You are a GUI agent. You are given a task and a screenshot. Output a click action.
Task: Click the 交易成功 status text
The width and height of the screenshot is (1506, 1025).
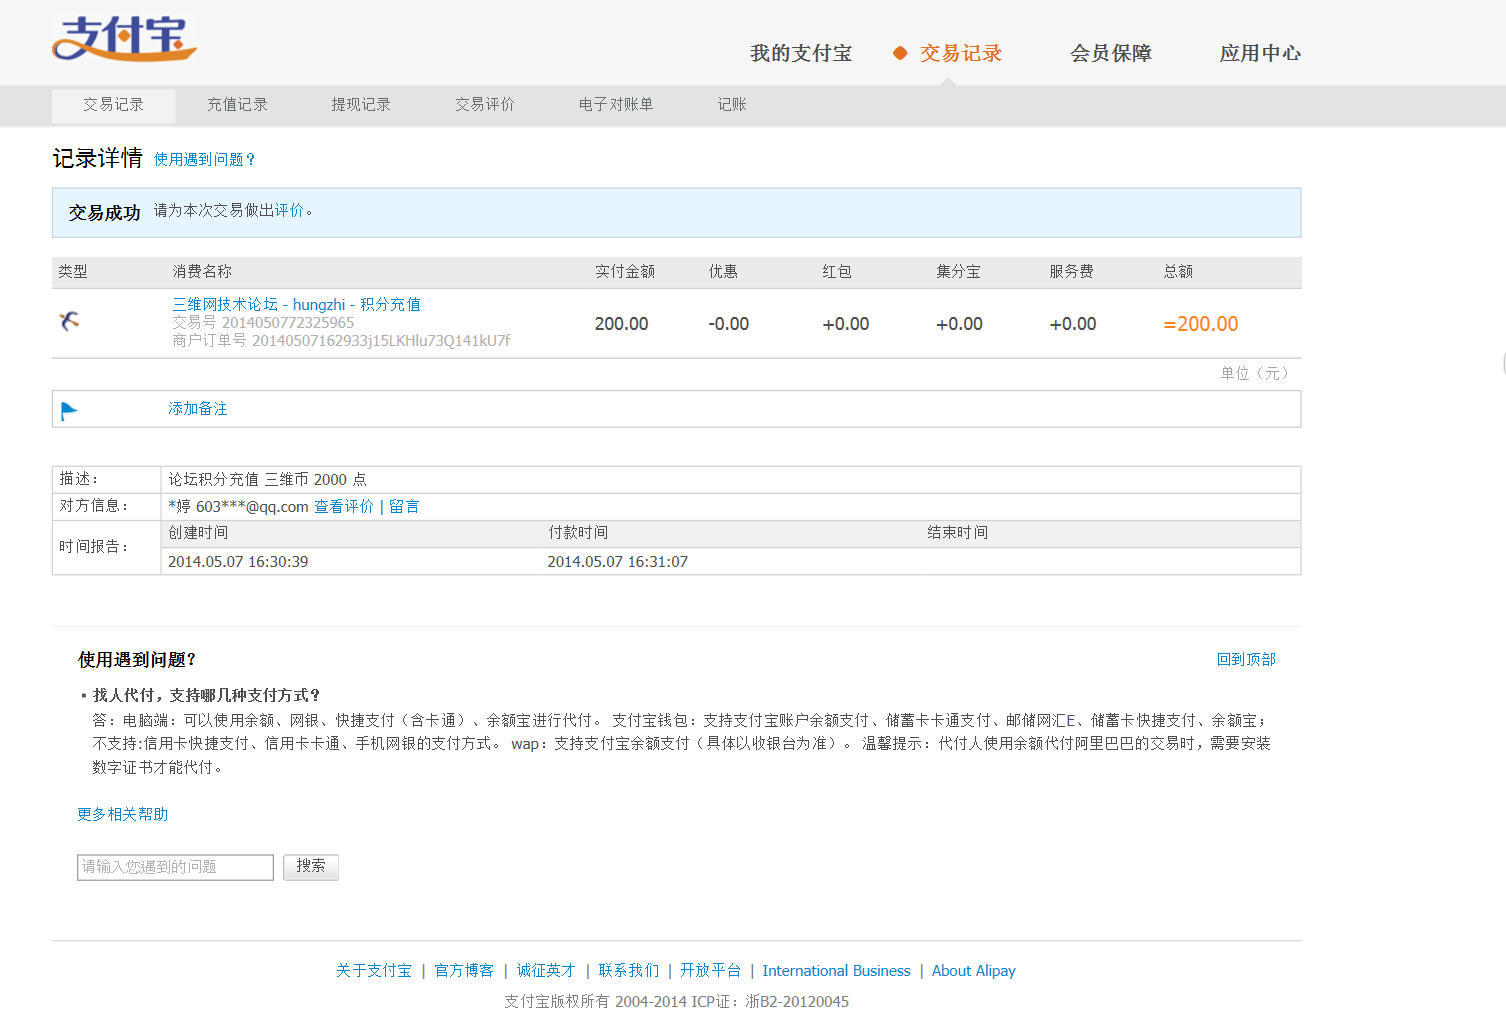tap(105, 213)
